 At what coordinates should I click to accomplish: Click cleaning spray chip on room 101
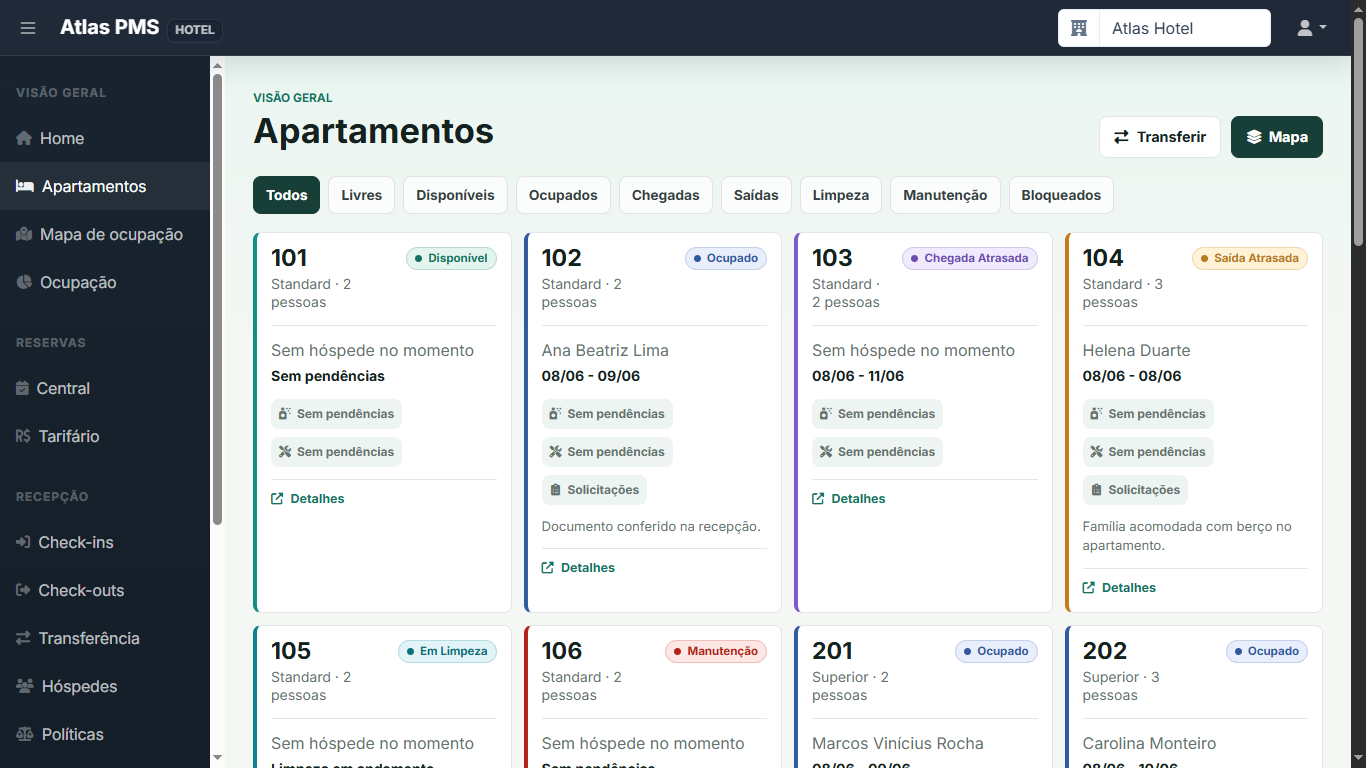click(336, 414)
